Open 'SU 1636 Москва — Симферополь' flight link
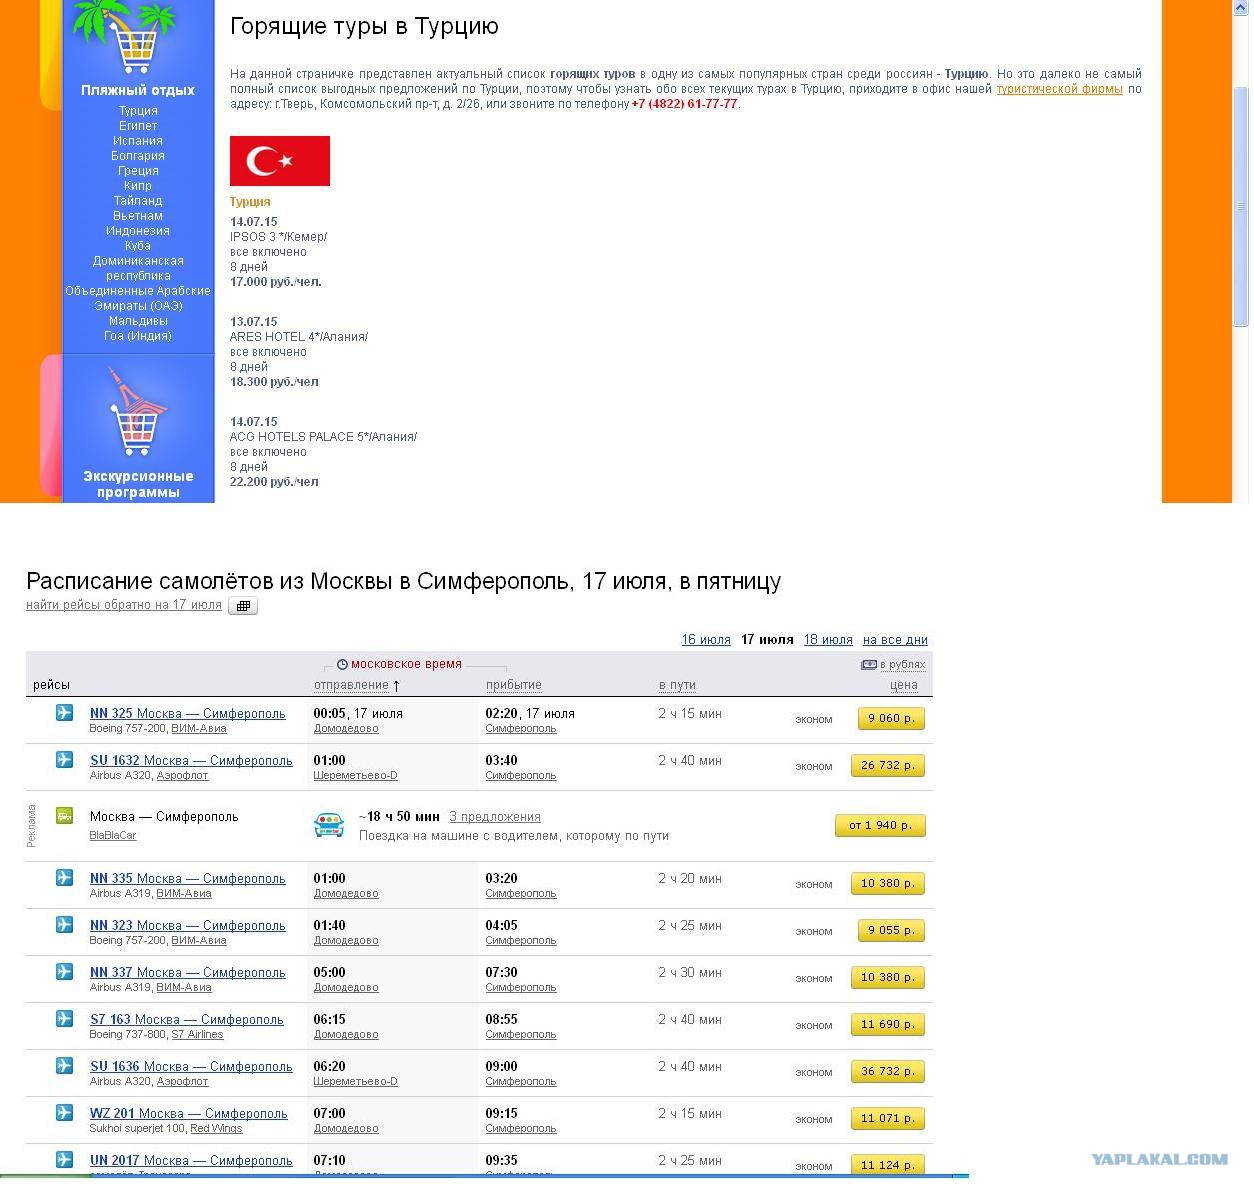The height and width of the screenshot is (1189, 1254). point(191,1067)
